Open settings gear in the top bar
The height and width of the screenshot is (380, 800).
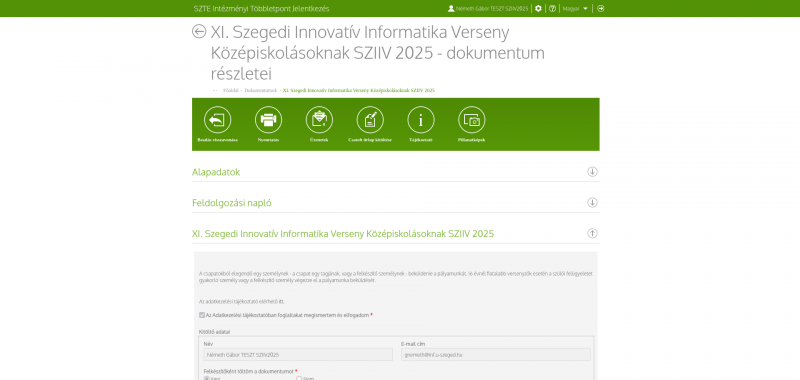click(x=538, y=9)
